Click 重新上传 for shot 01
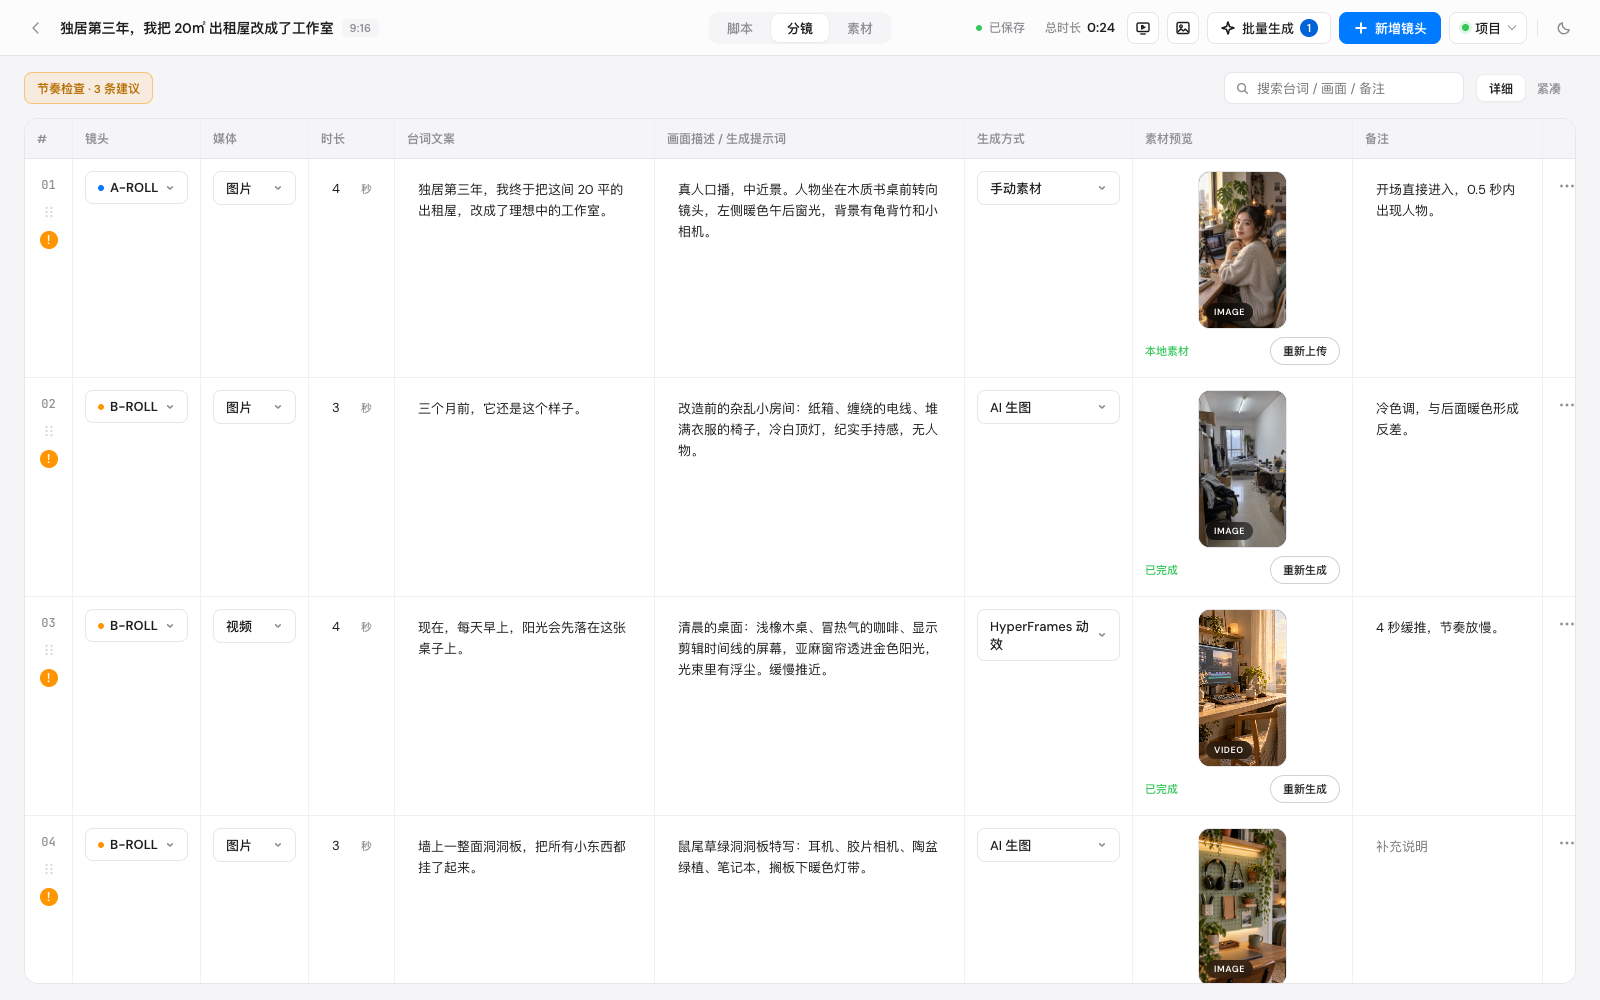This screenshot has width=1600, height=1000. (x=1305, y=351)
